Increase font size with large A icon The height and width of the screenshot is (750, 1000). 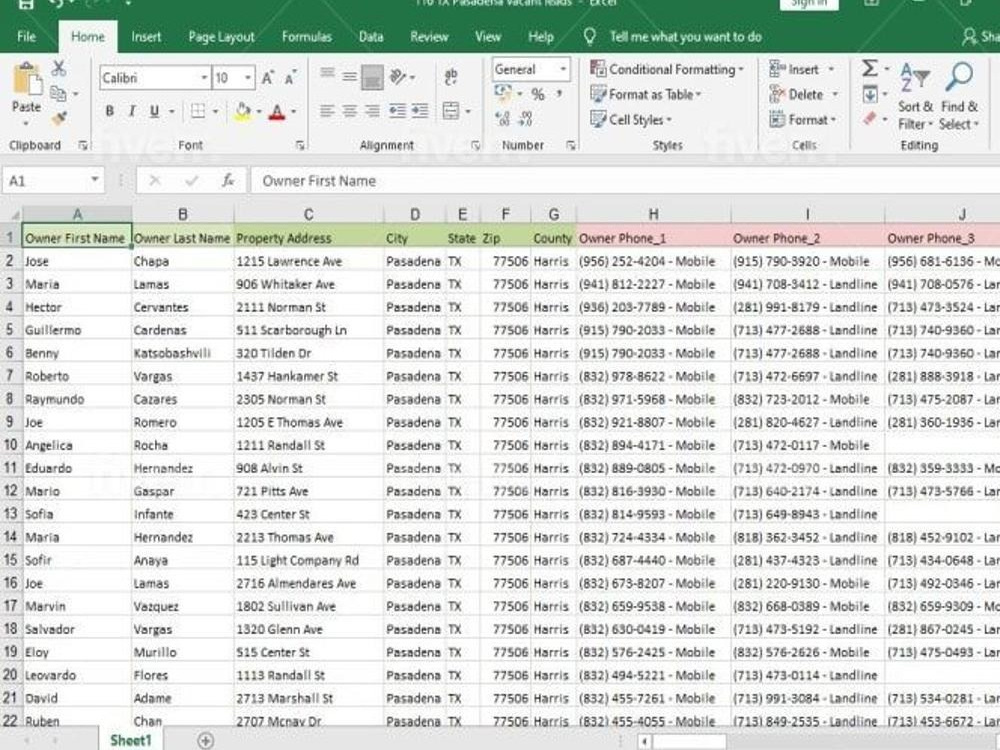pyautogui.click(x=268, y=78)
